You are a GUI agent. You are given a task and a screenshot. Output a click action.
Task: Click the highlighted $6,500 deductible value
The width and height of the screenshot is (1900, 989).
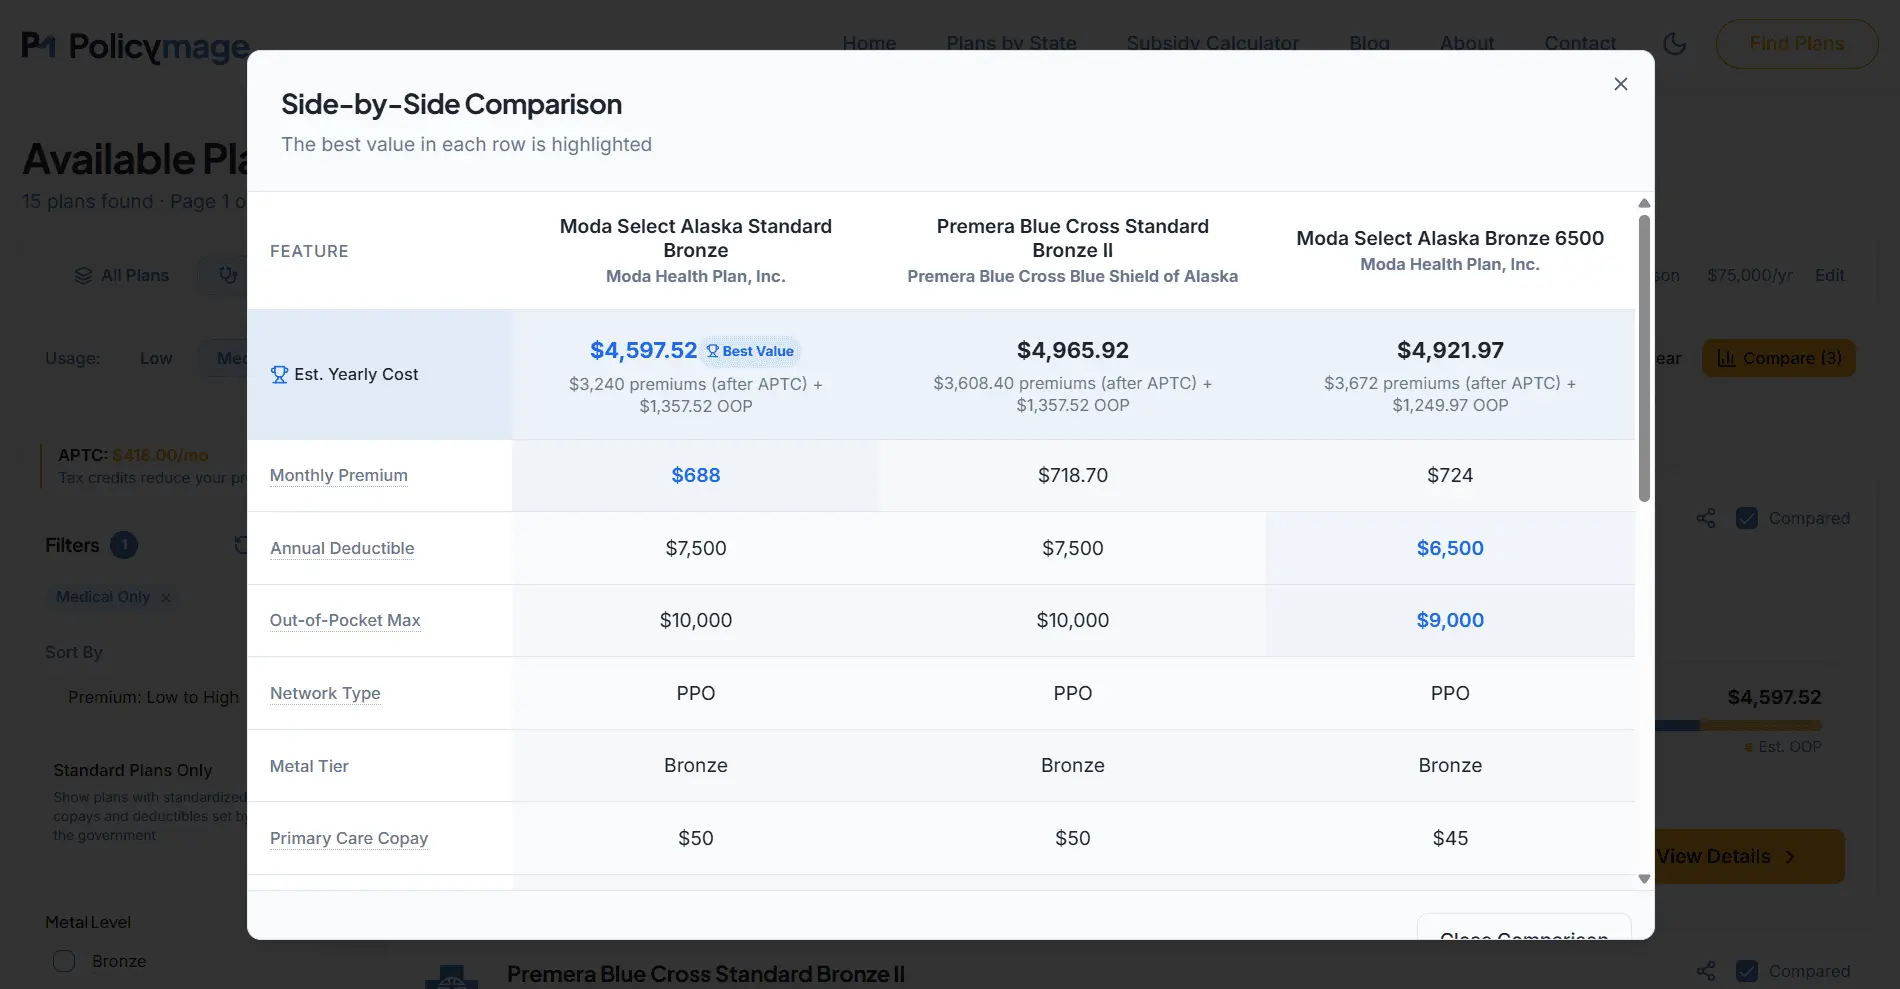pyautogui.click(x=1450, y=548)
